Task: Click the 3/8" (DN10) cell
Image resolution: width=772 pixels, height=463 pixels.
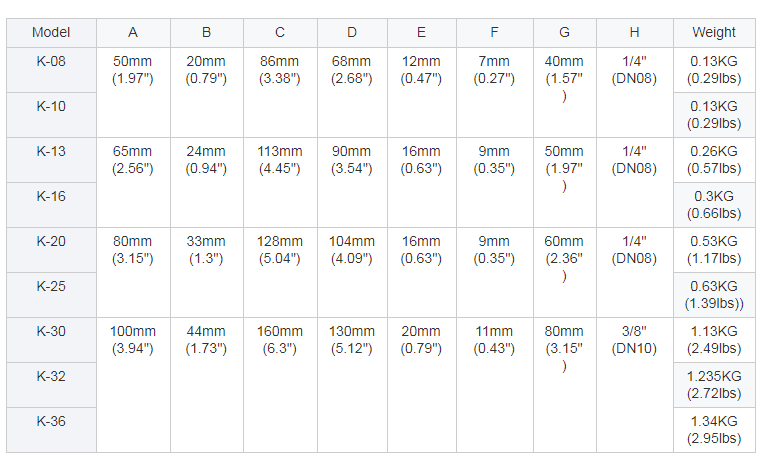Action: point(634,340)
